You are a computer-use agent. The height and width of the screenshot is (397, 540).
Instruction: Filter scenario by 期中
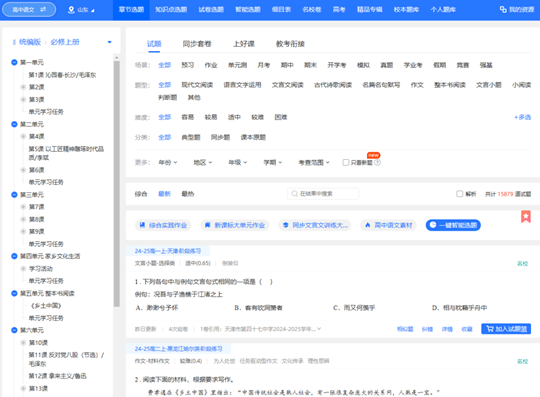click(287, 65)
